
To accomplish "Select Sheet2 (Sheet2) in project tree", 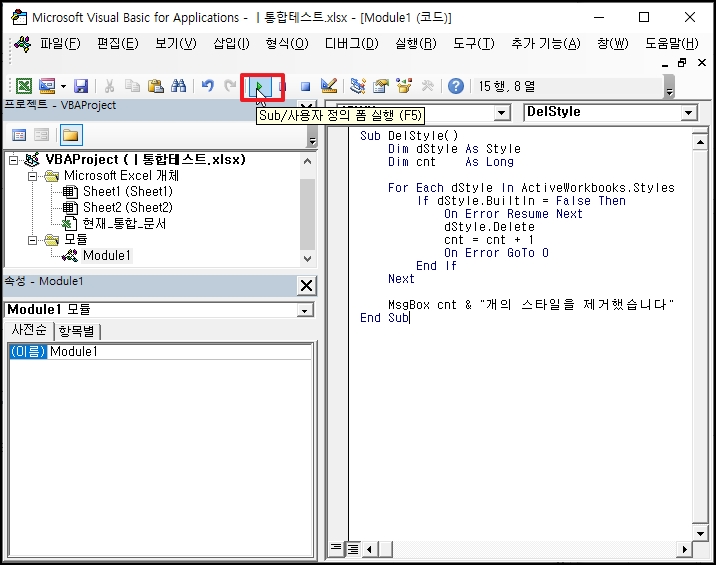I will point(128,207).
